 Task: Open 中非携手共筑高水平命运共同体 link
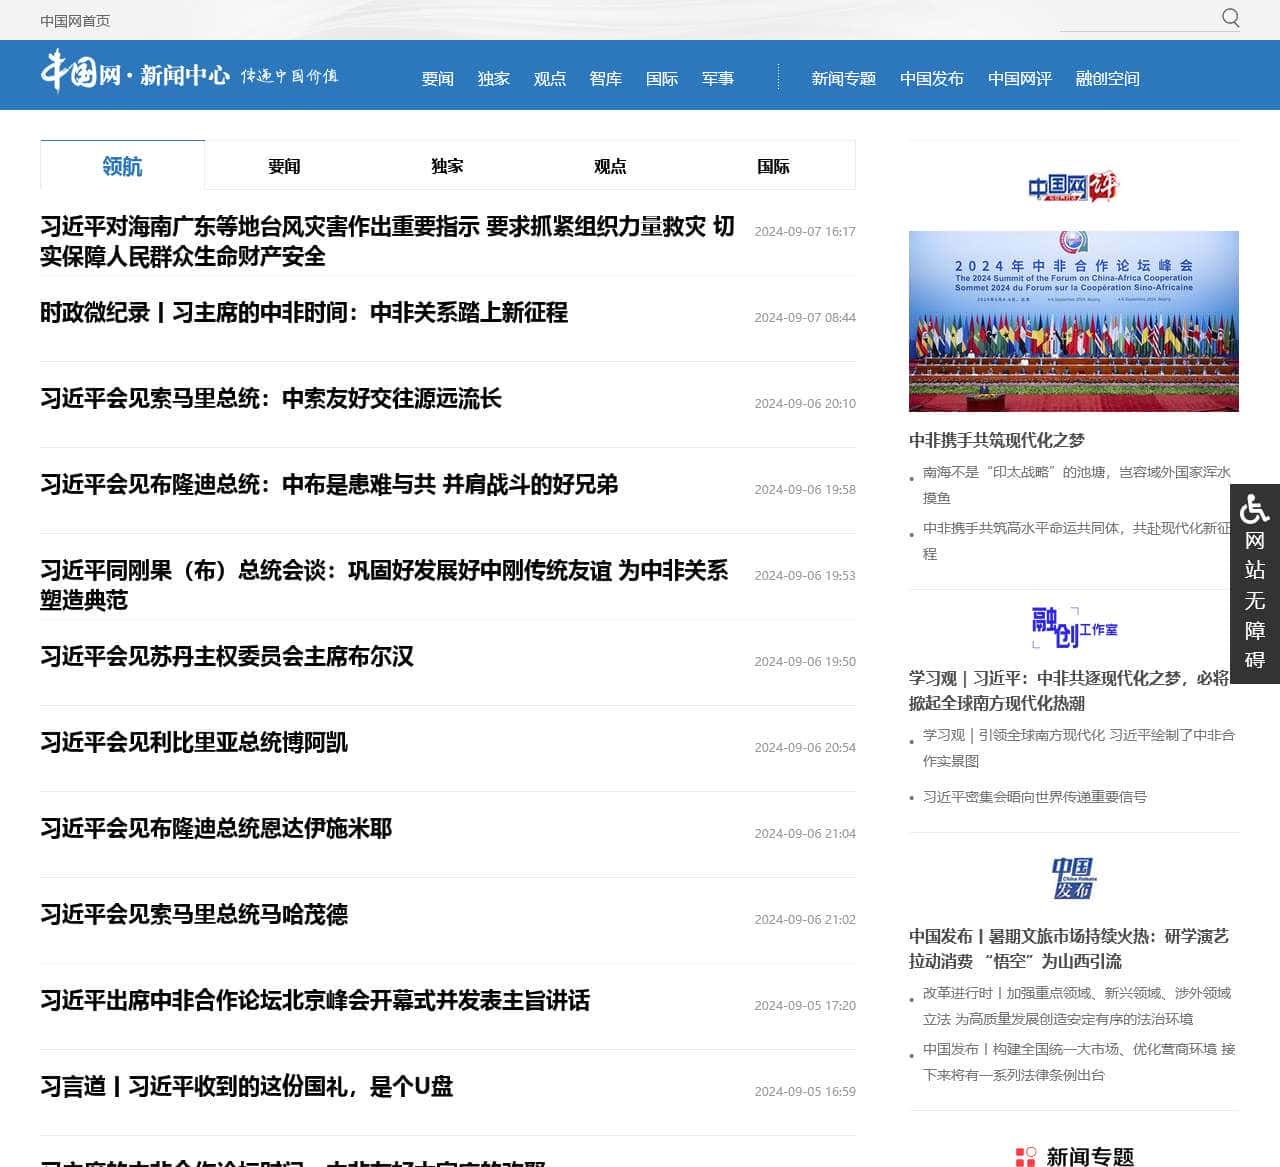(x=1077, y=541)
